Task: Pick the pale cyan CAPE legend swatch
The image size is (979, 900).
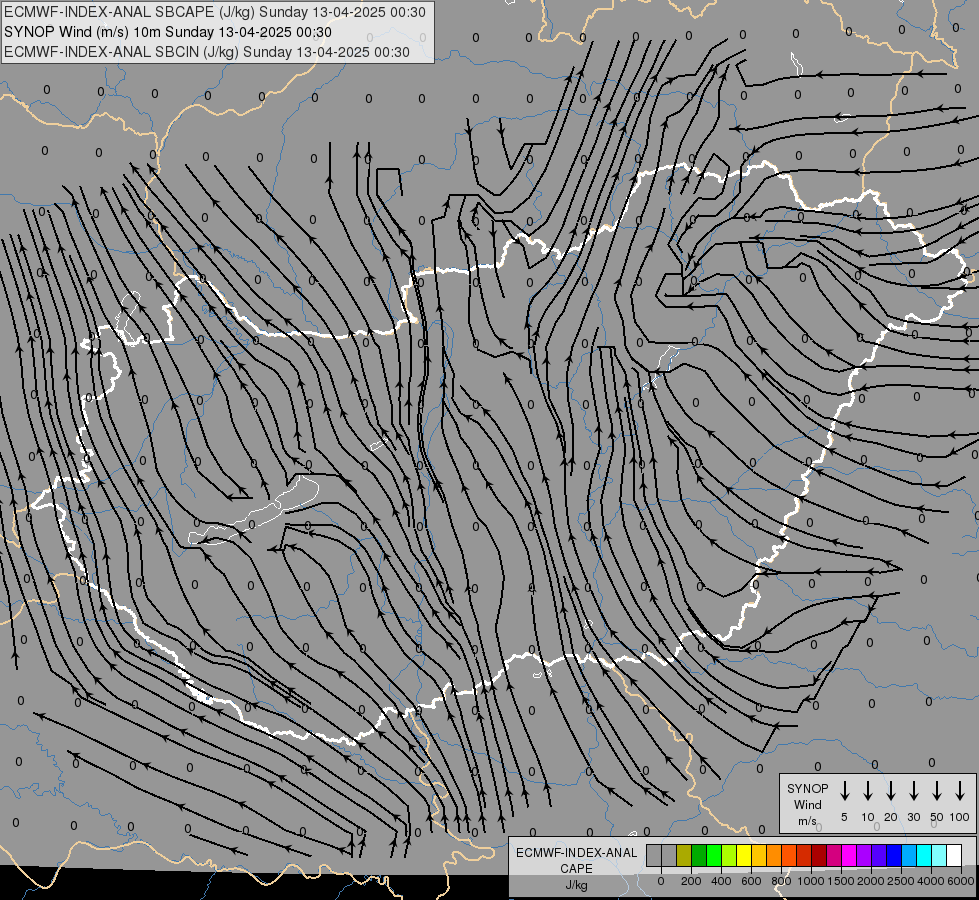Action: pyautogui.click(x=940, y=855)
